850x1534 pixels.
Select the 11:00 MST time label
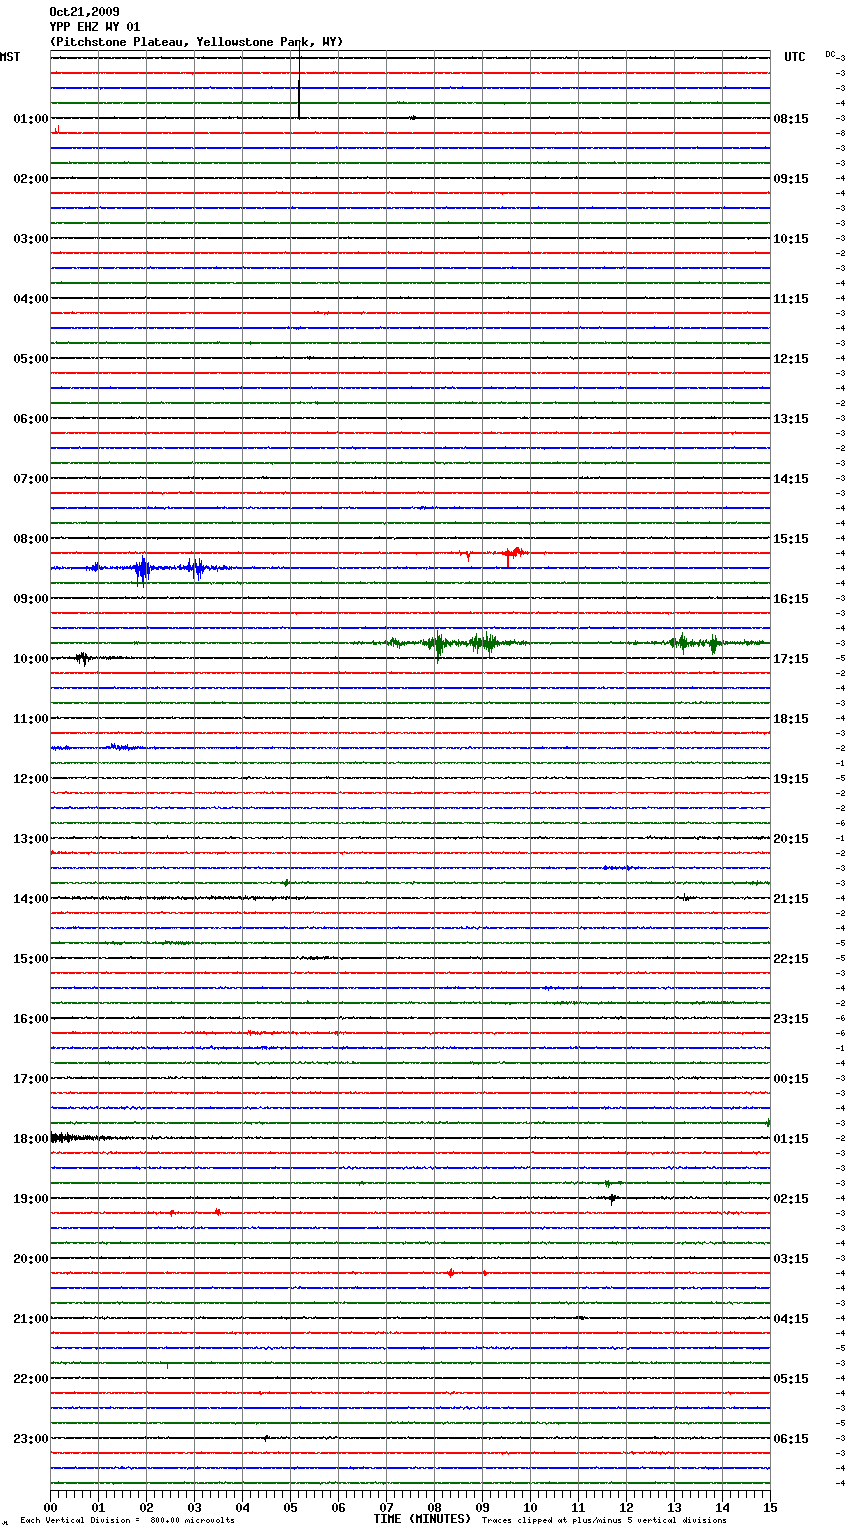[x=31, y=718]
